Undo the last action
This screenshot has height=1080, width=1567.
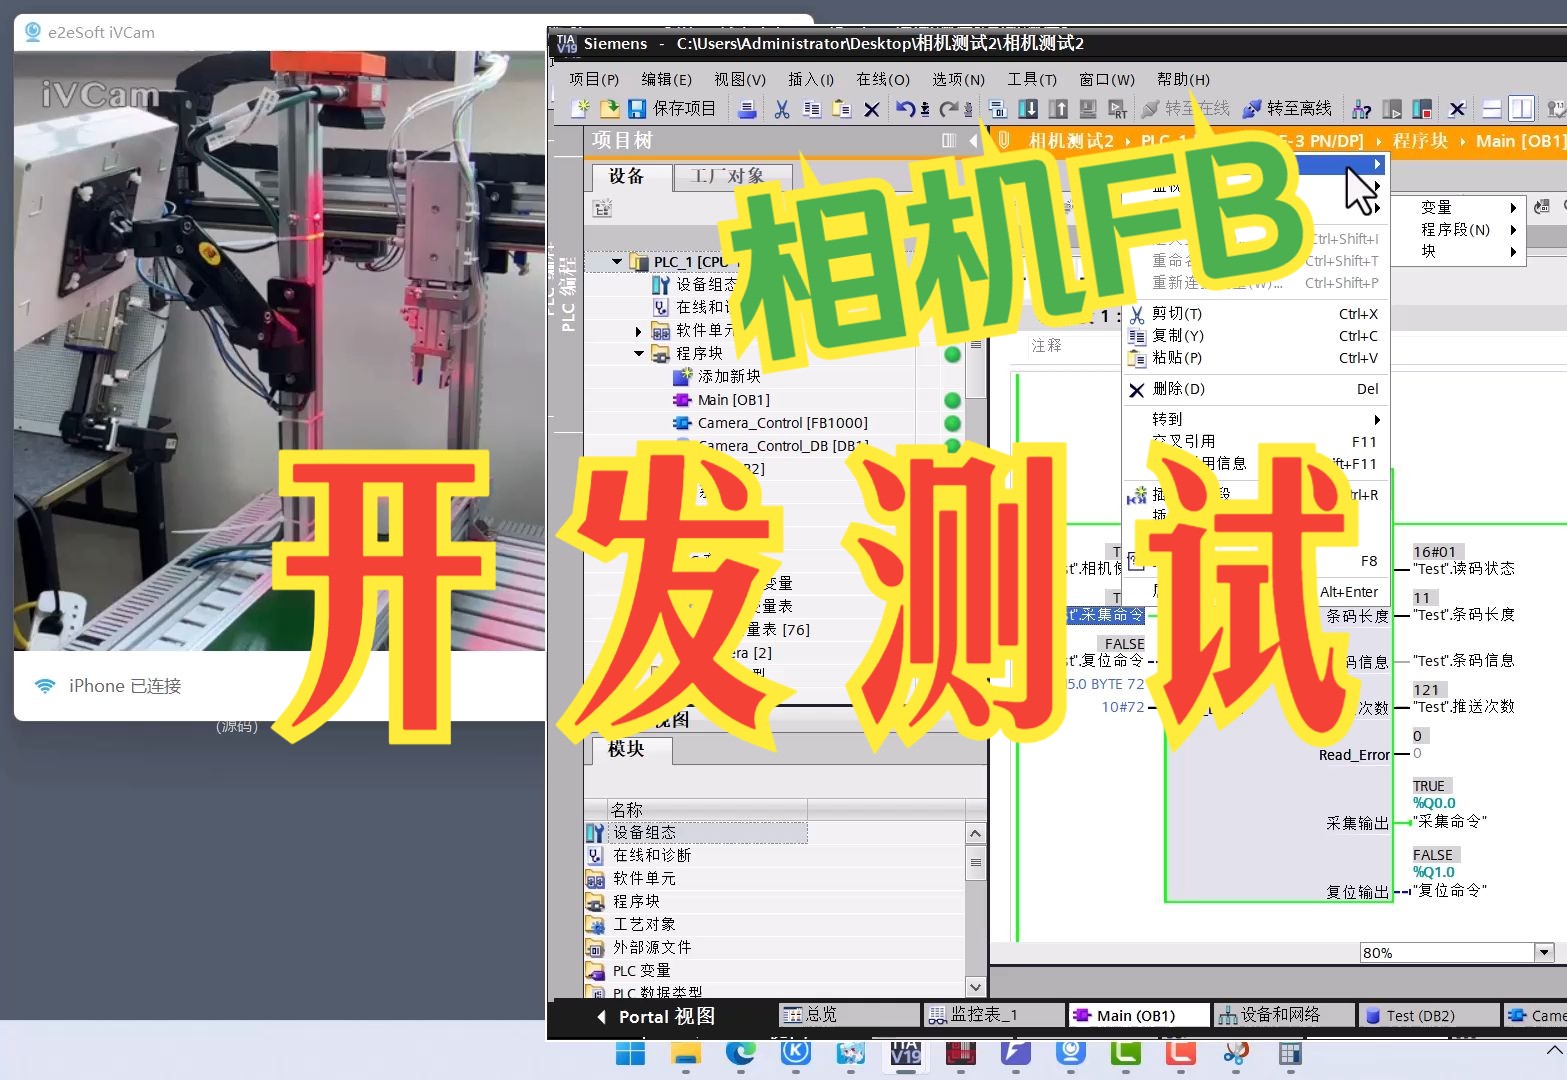[905, 109]
